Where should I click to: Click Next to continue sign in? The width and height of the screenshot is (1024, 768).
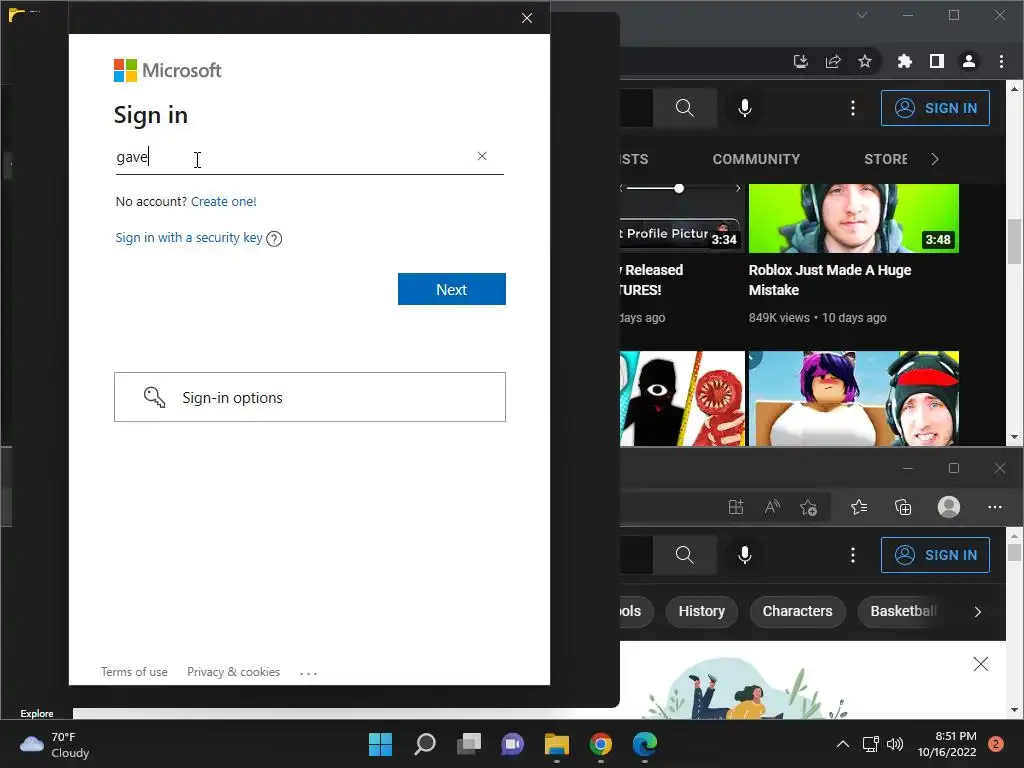pos(452,289)
